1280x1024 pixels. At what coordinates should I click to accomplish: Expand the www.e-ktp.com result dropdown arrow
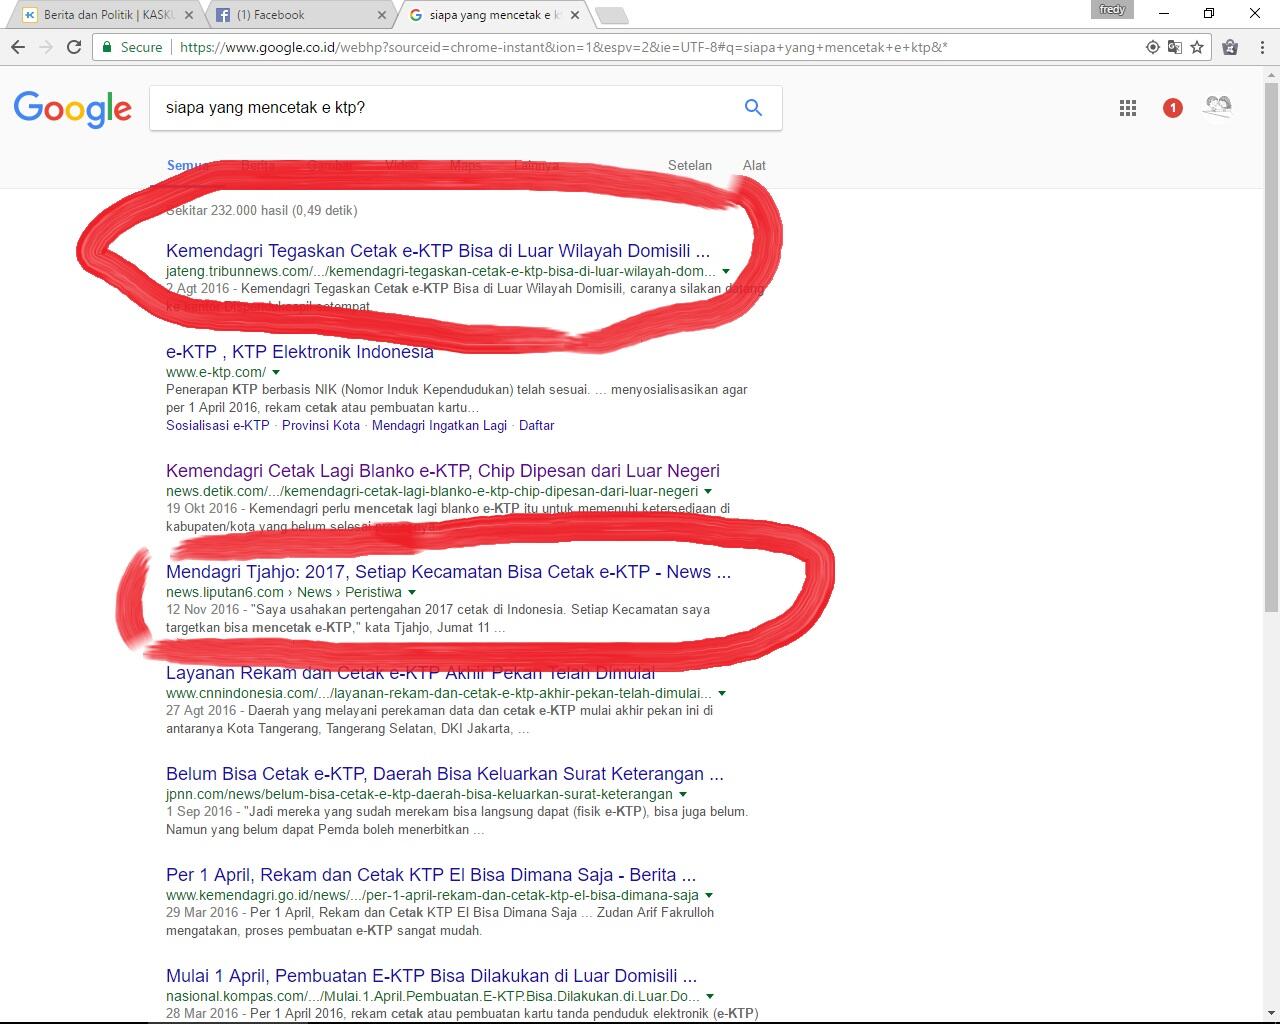click(x=276, y=372)
